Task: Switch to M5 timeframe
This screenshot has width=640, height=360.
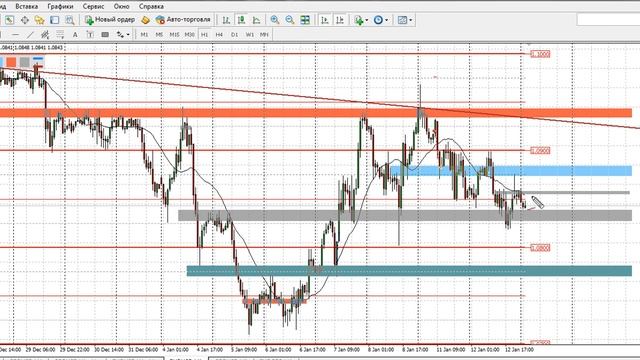Action: coord(159,35)
